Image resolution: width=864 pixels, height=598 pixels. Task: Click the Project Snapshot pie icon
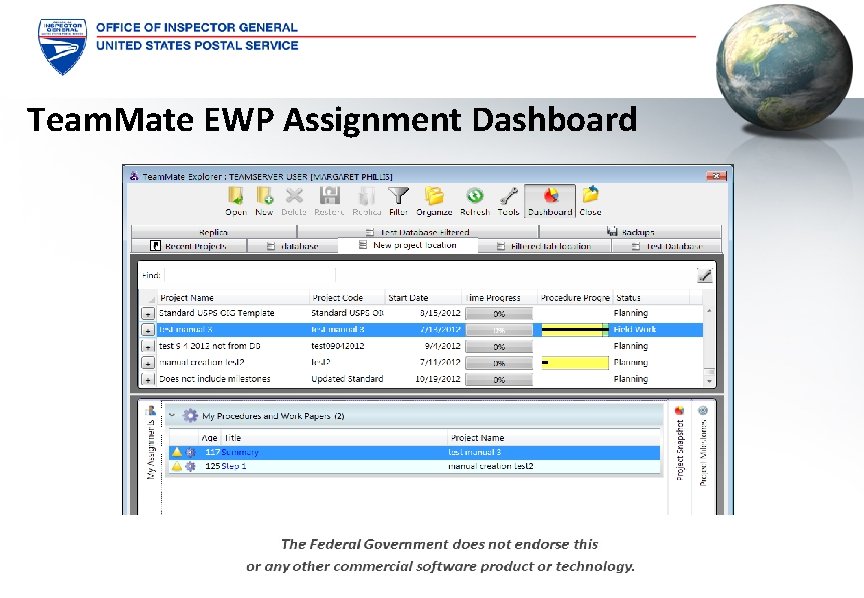679,411
